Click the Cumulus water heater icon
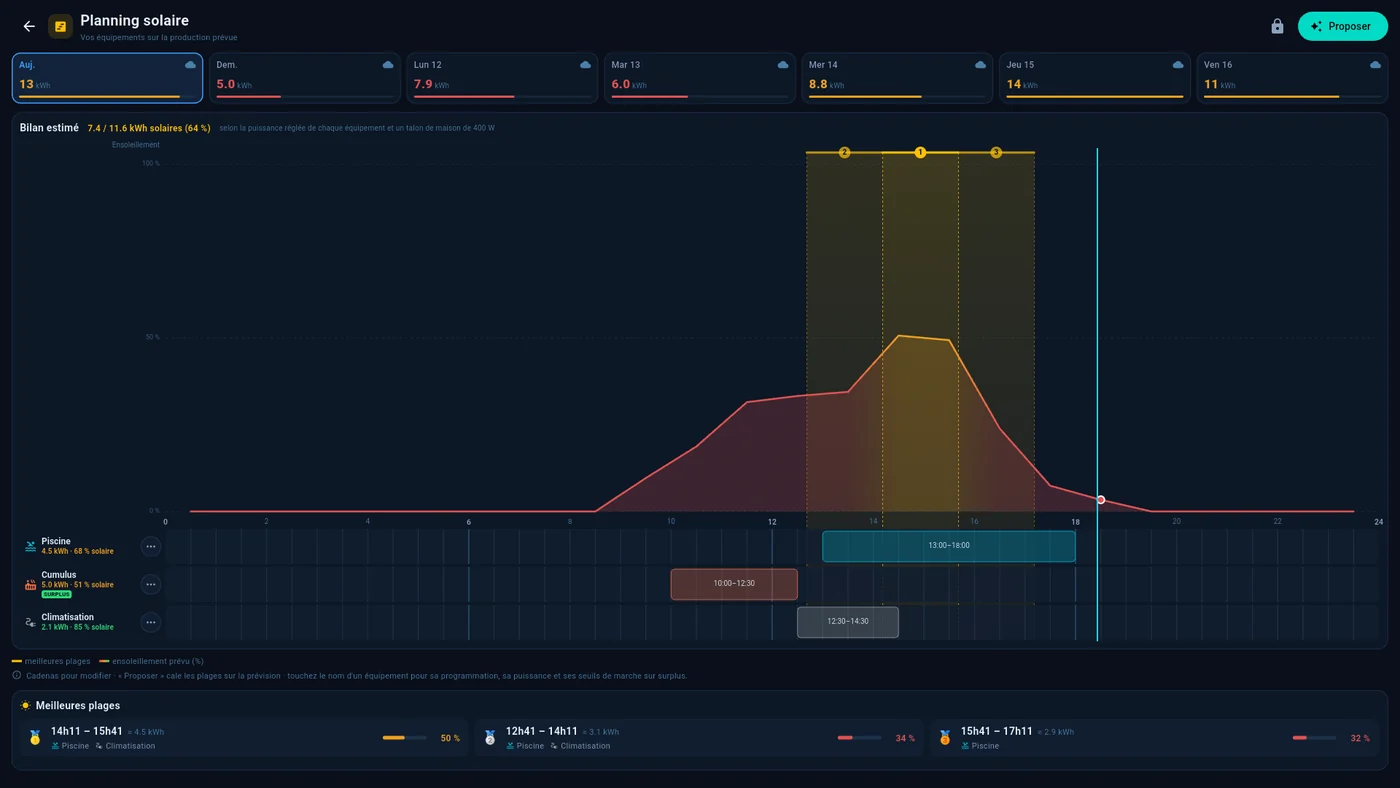The image size is (1400, 788). tap(31, 585)
